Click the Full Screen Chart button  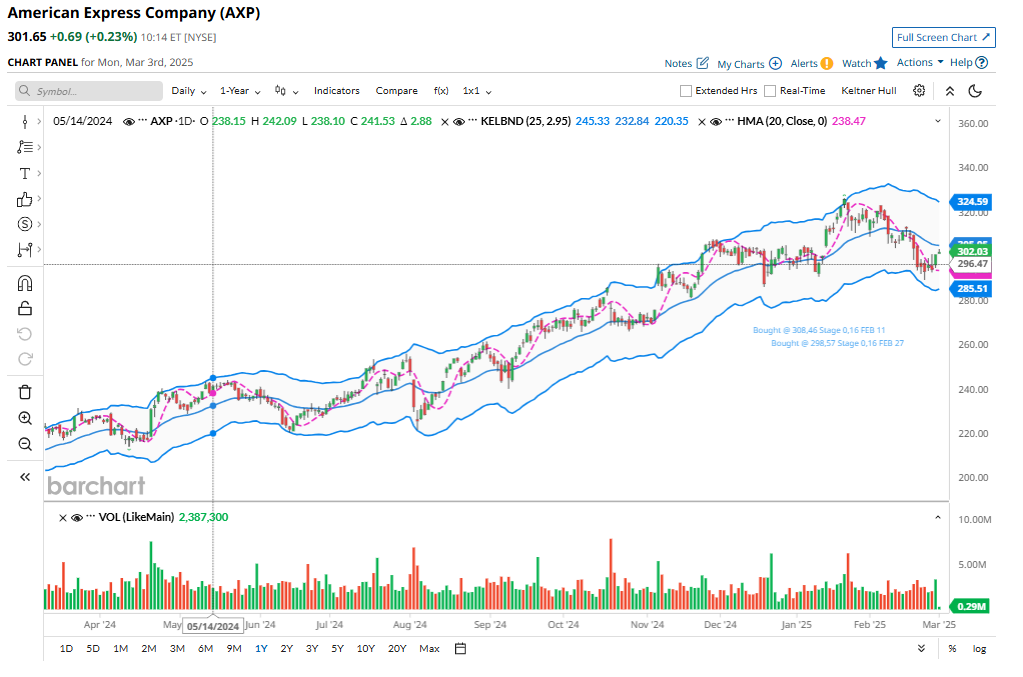coord(943,38)
